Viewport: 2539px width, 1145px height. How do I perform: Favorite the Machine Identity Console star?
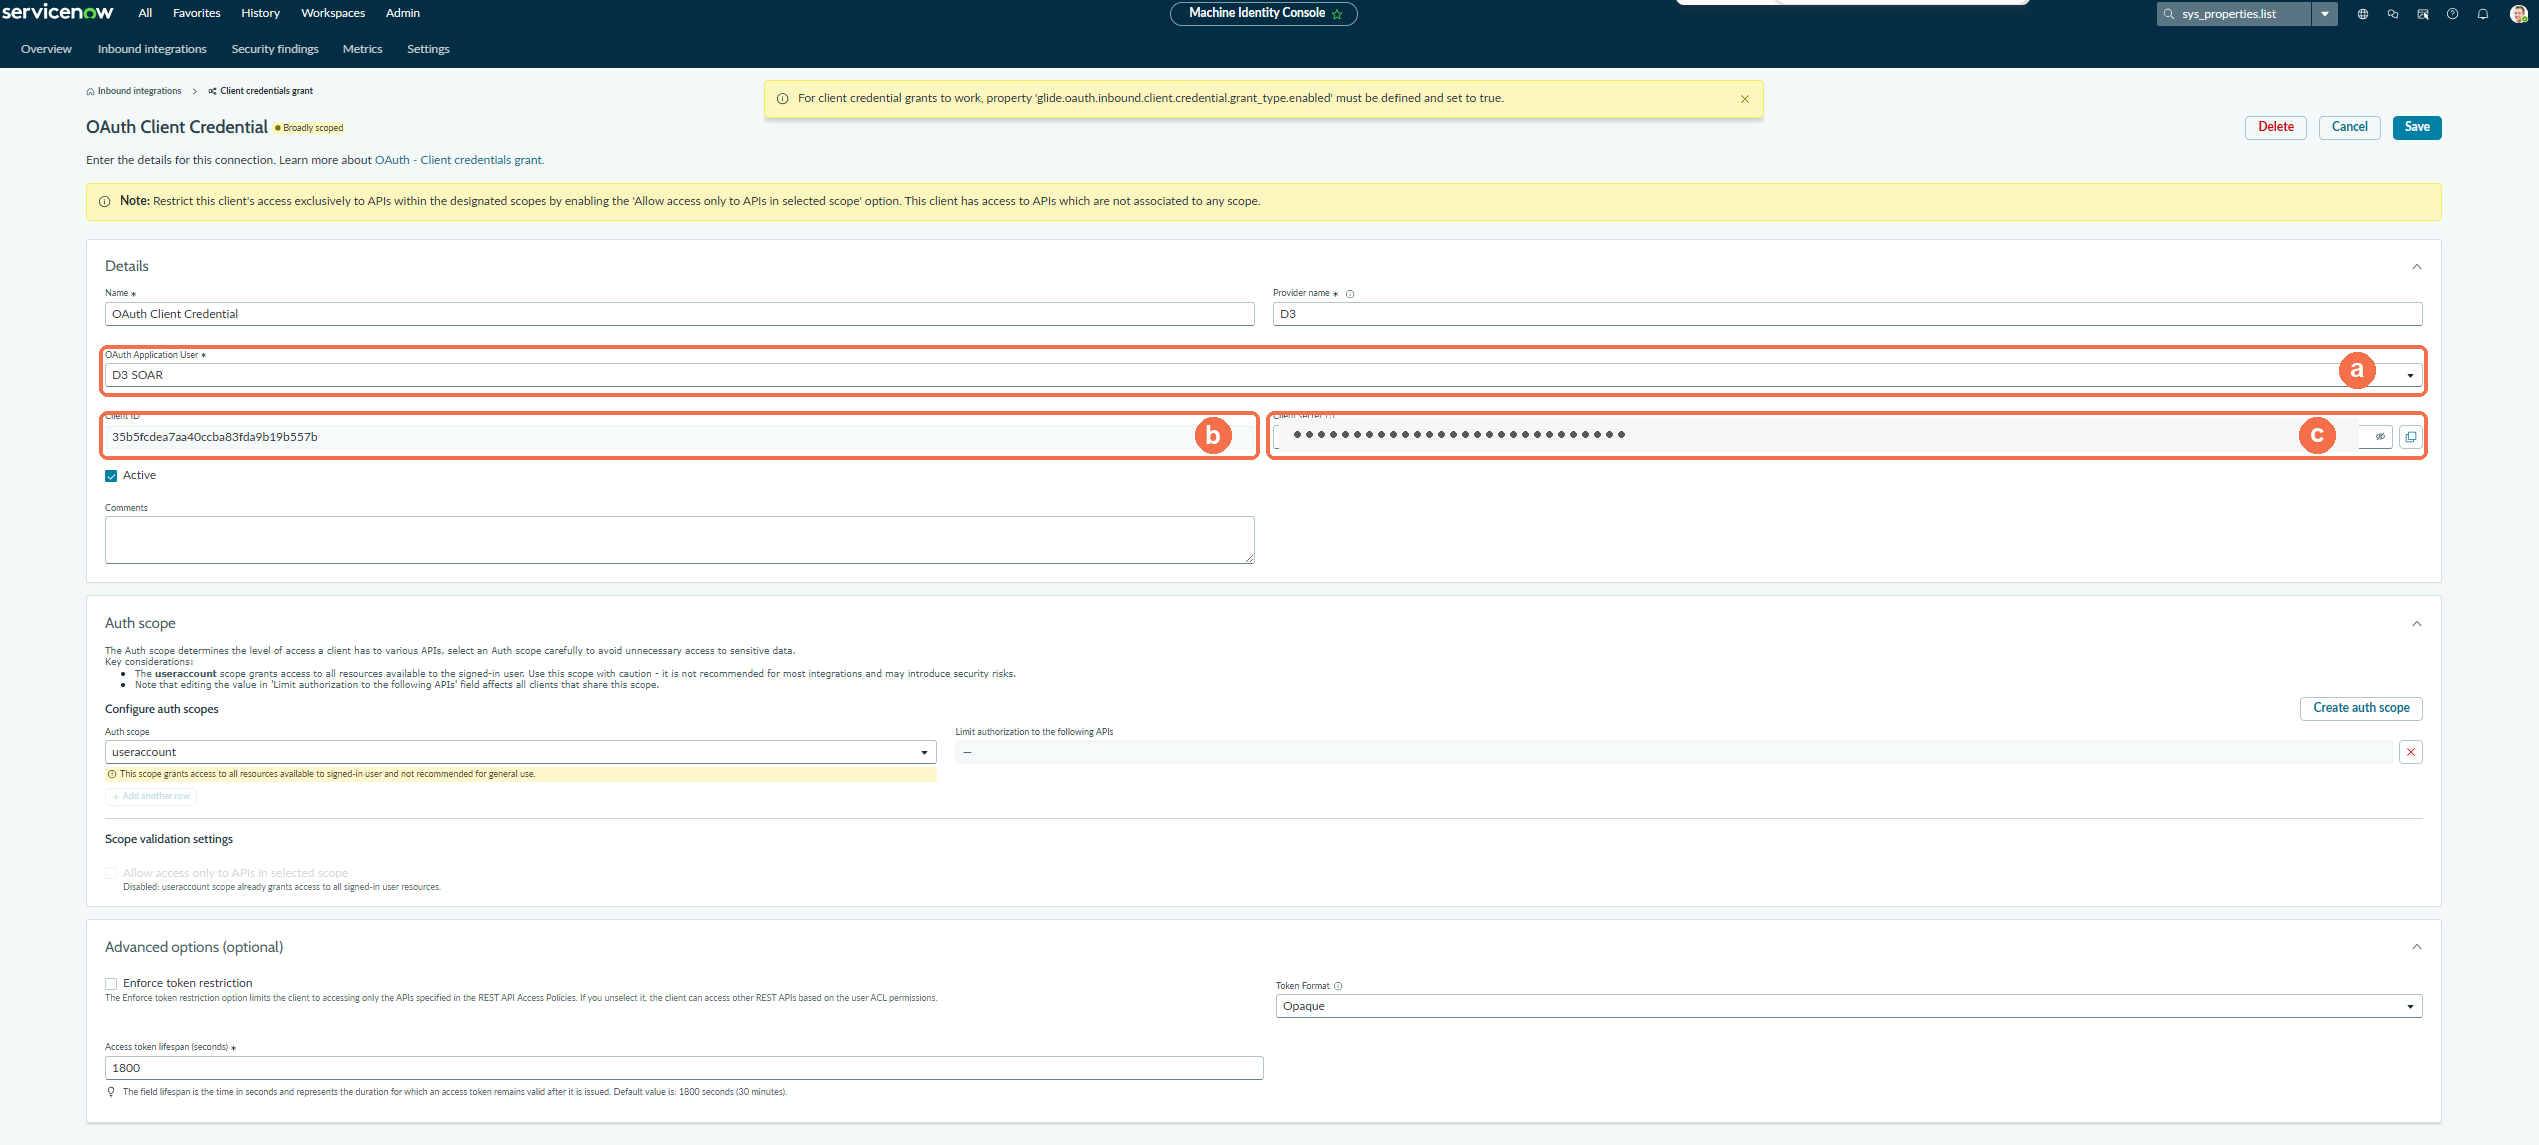click(x=1337, y=14)
